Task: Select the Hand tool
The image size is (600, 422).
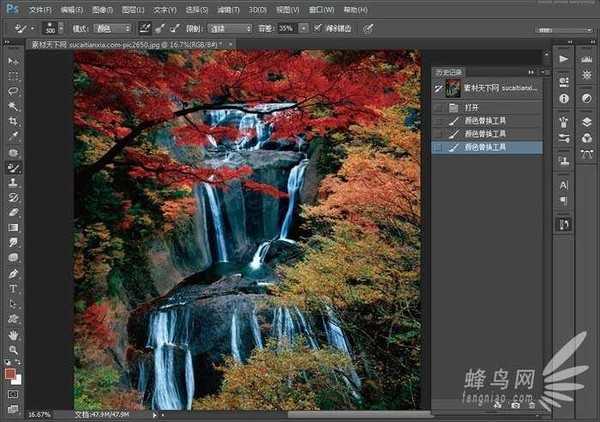Action: point(14,334)
